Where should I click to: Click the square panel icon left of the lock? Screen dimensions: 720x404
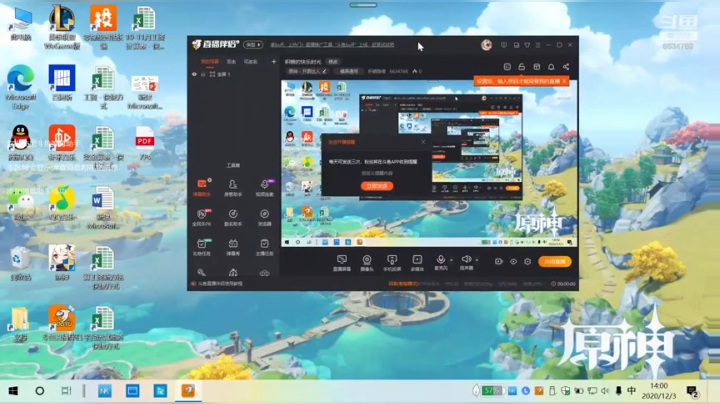(507, 67)
